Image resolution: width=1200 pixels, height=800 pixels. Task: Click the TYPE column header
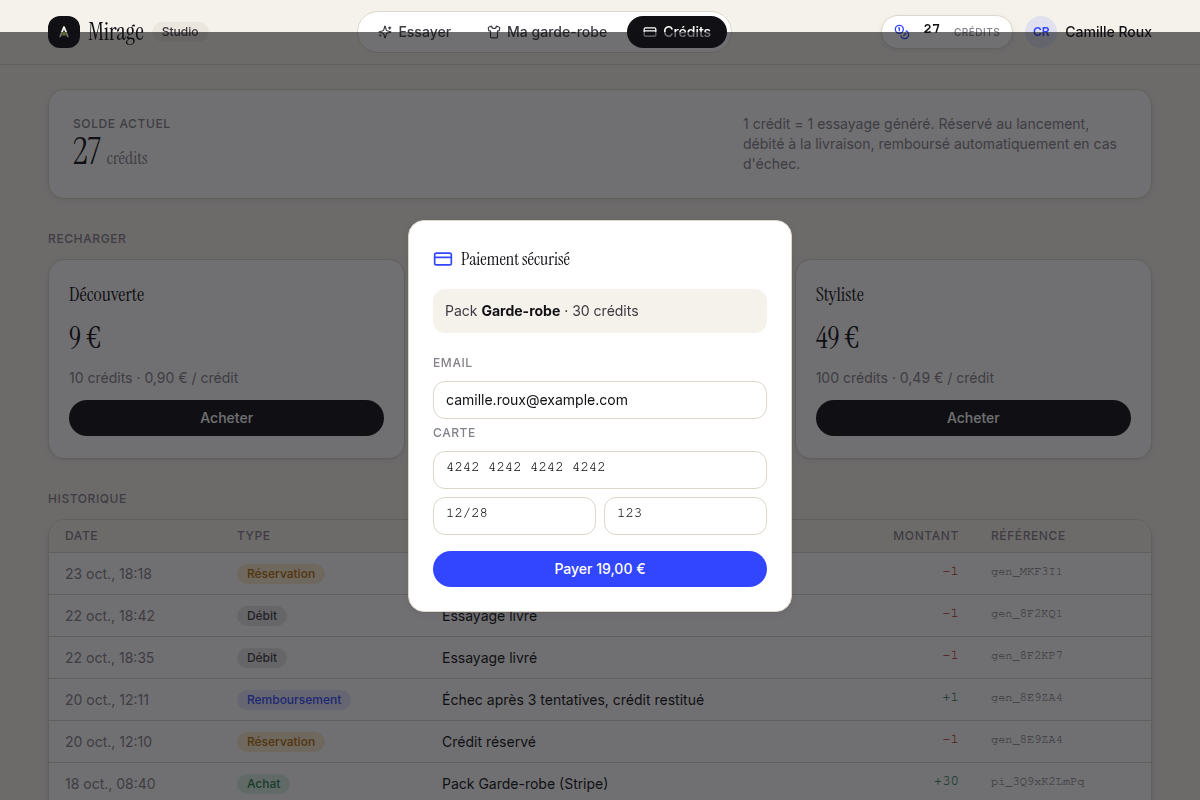[x=254, y=536]
